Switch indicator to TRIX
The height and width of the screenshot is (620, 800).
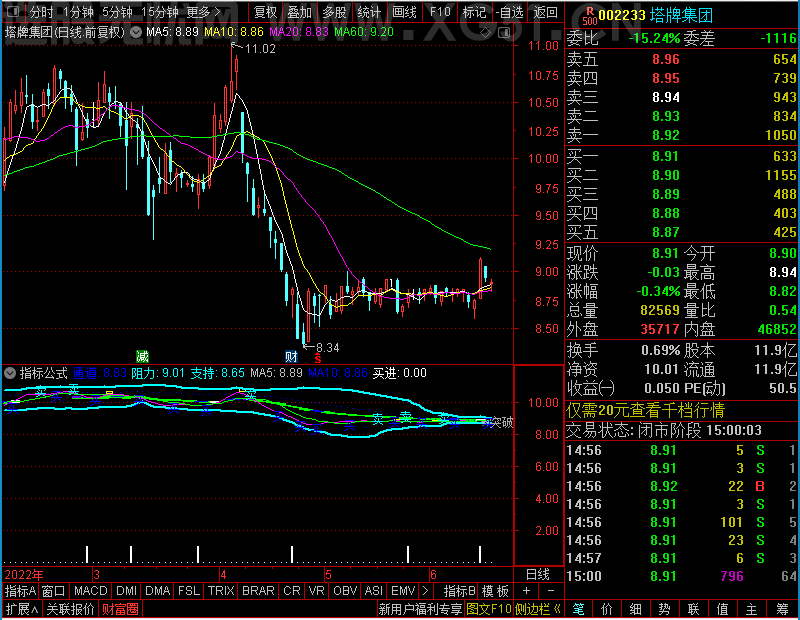[221, 591]
